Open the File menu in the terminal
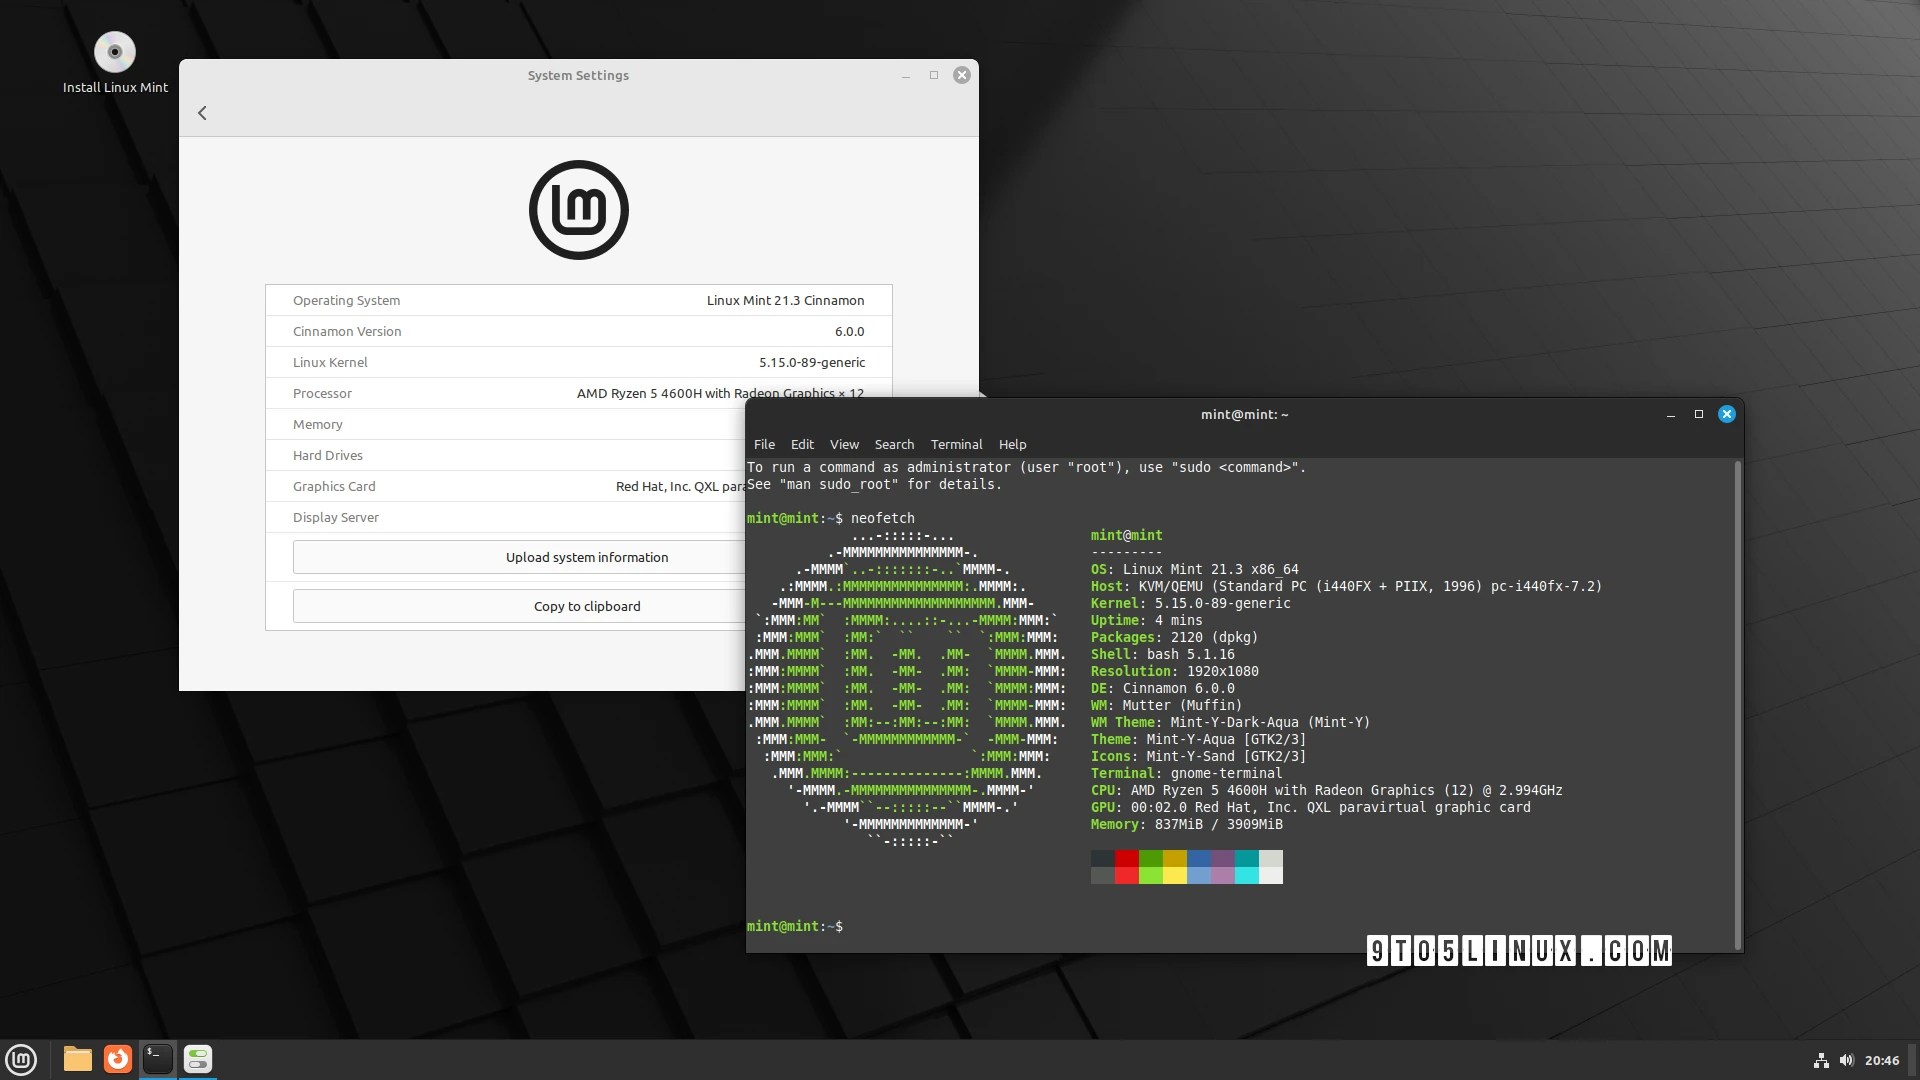This screenshot has height=1080, width=1920. pyautogui.click(x=764, y=444)
